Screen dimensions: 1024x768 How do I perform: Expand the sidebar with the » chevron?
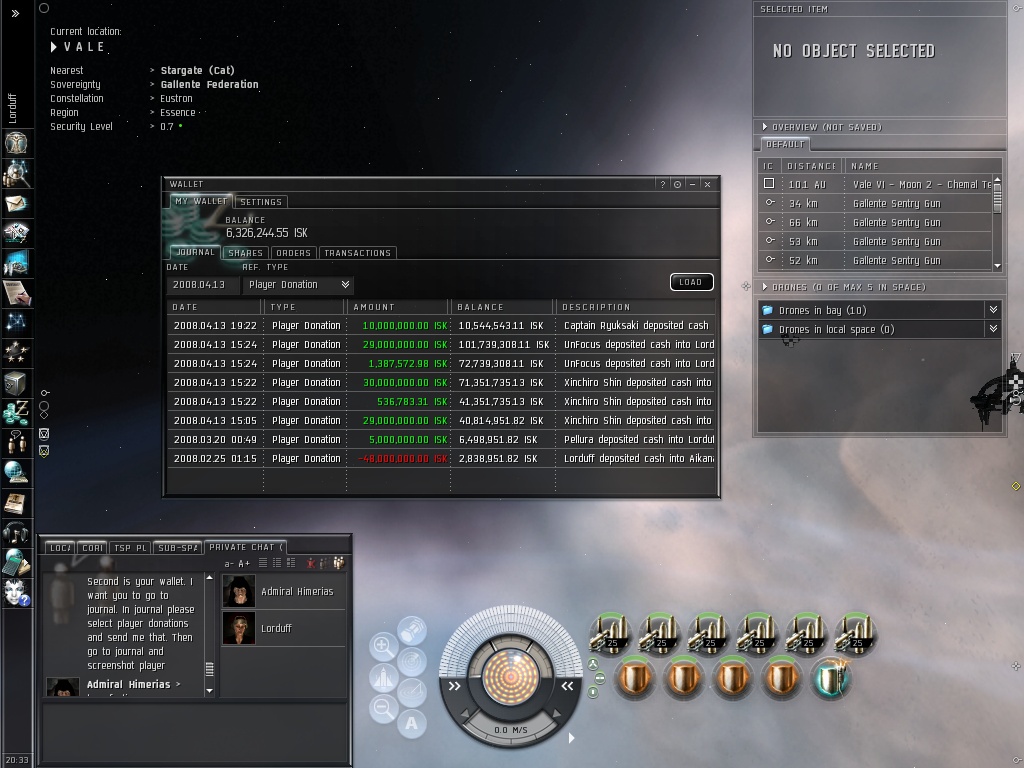coord(16,13)
